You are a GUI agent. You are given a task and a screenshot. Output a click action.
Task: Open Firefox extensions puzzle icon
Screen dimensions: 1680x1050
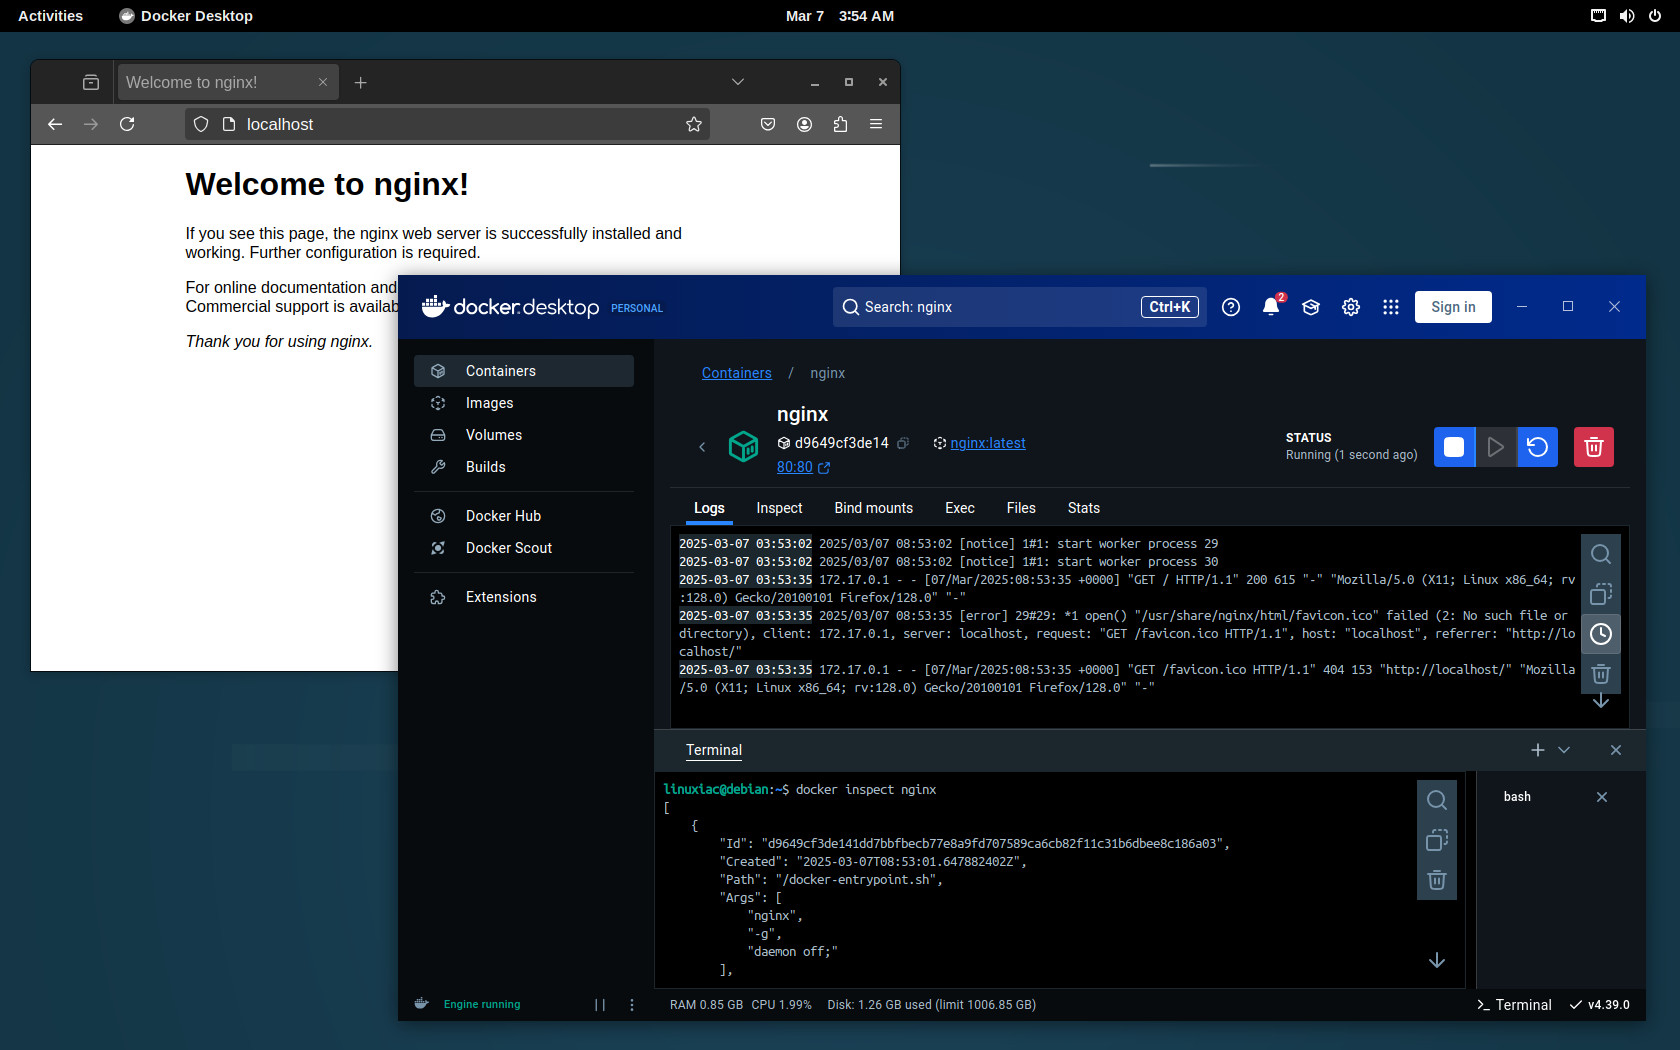[x=840, y=124]
